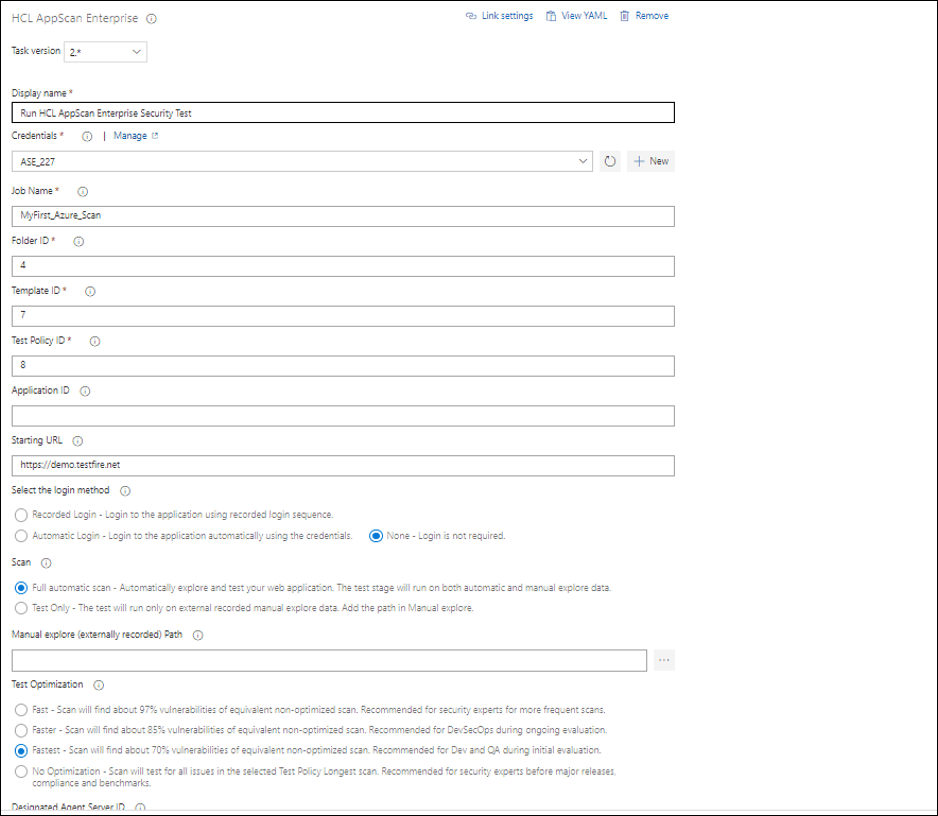Select Fast test optimization
Screen dimensions: 938x816
[22, 710]
